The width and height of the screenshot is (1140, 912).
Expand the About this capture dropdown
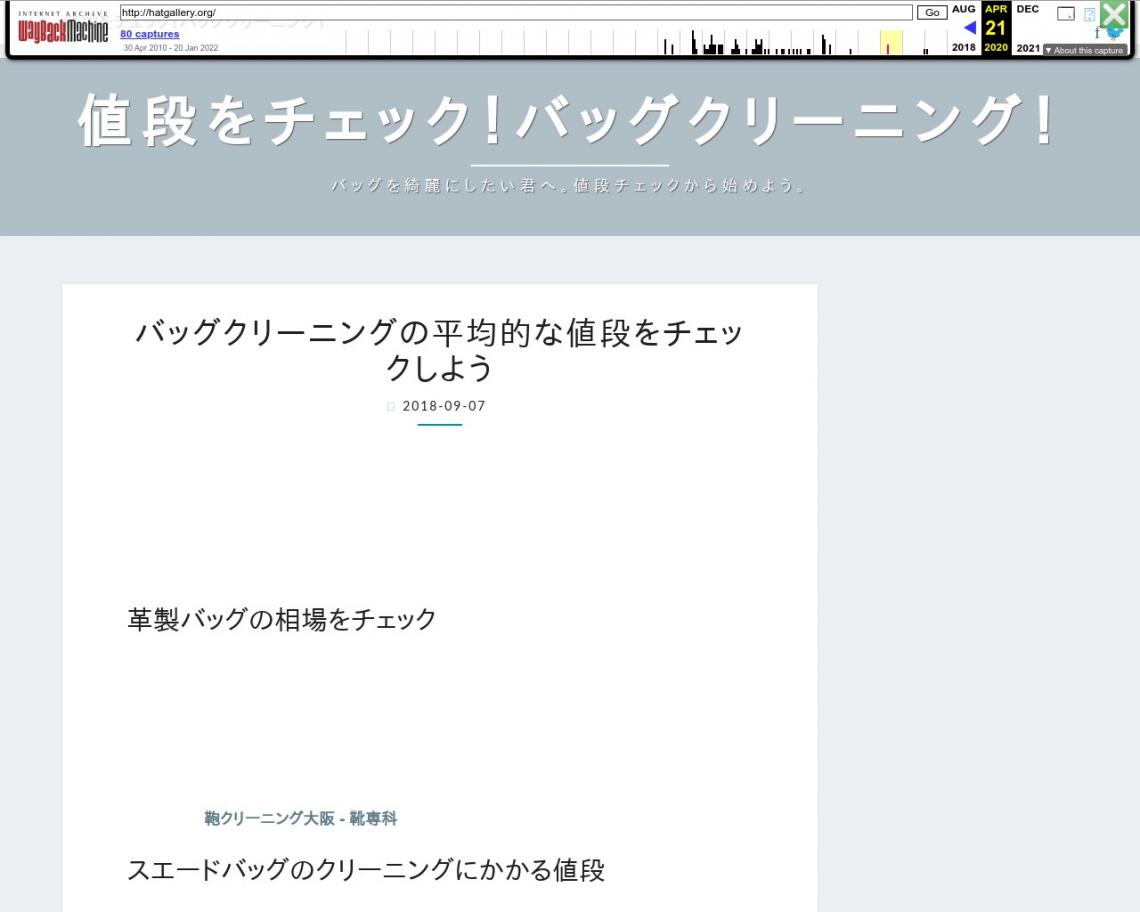click(x=1084, y=50)
